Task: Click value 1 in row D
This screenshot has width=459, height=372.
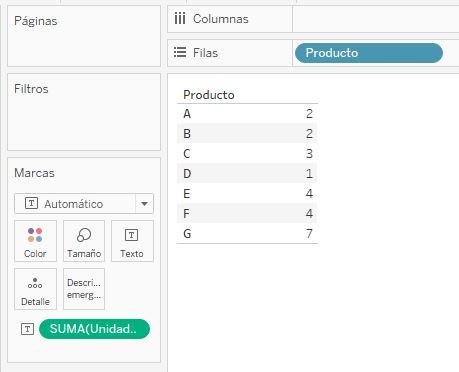Action: point(309,174)
